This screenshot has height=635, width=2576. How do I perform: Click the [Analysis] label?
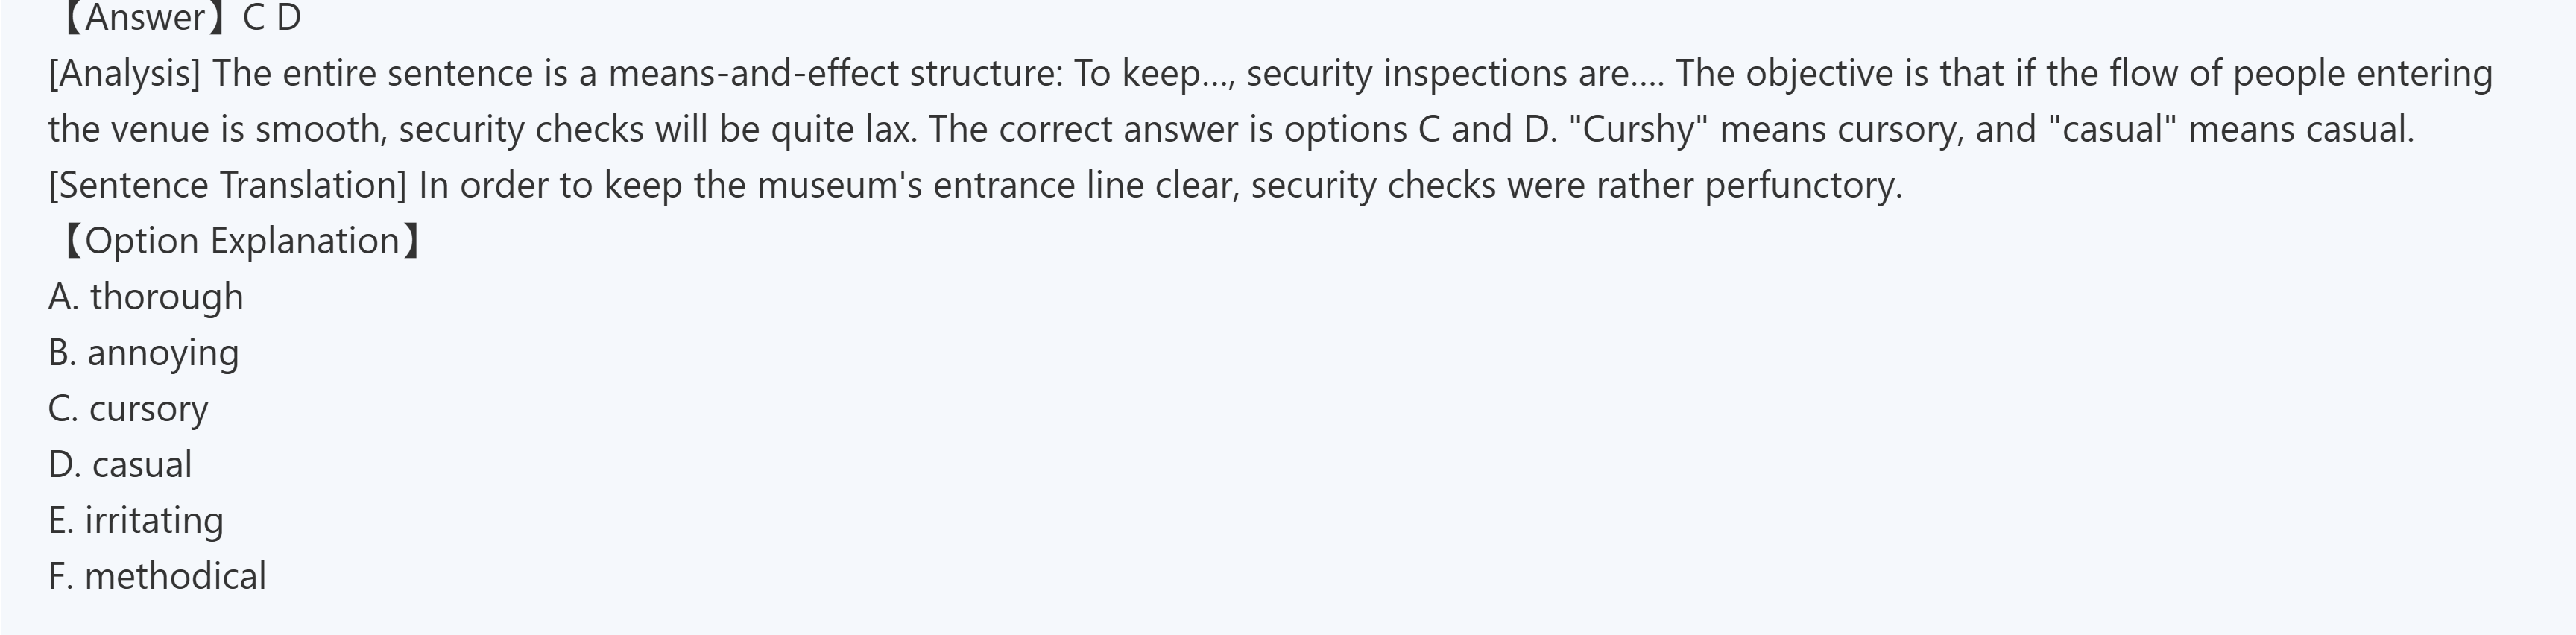pos(125,74)
